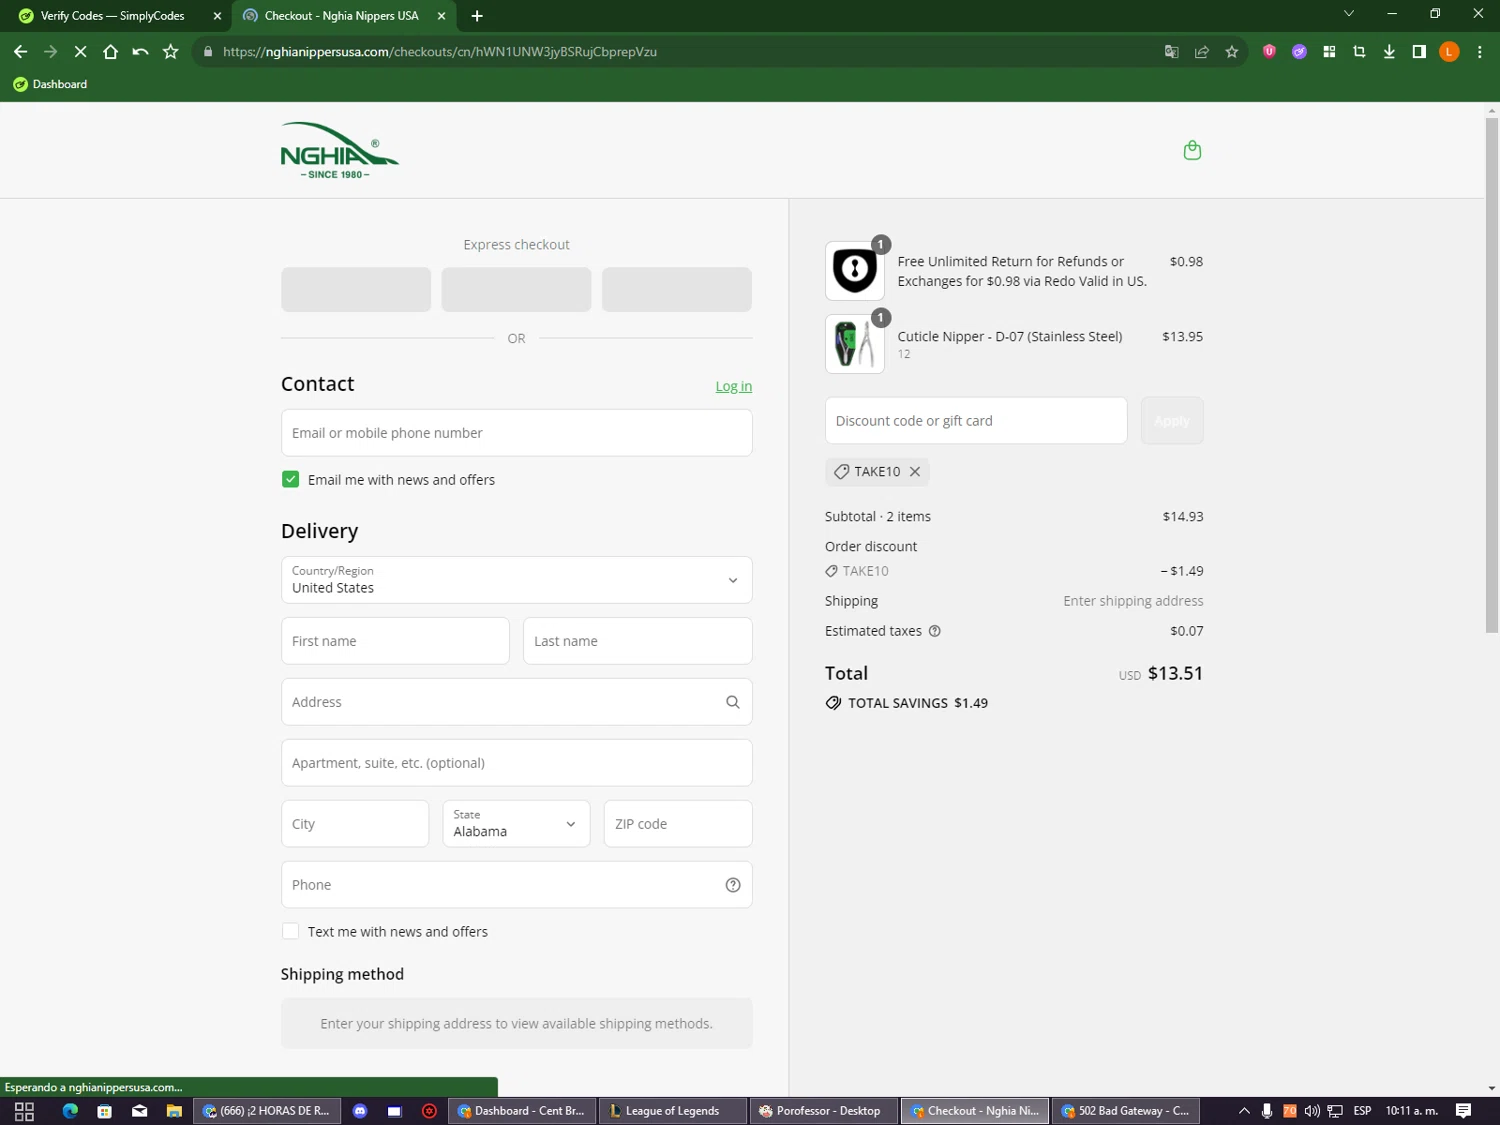Switch to League of Legends taskbar window
Viewport: 1500px width, 1125px height.
pos(673,1111)
